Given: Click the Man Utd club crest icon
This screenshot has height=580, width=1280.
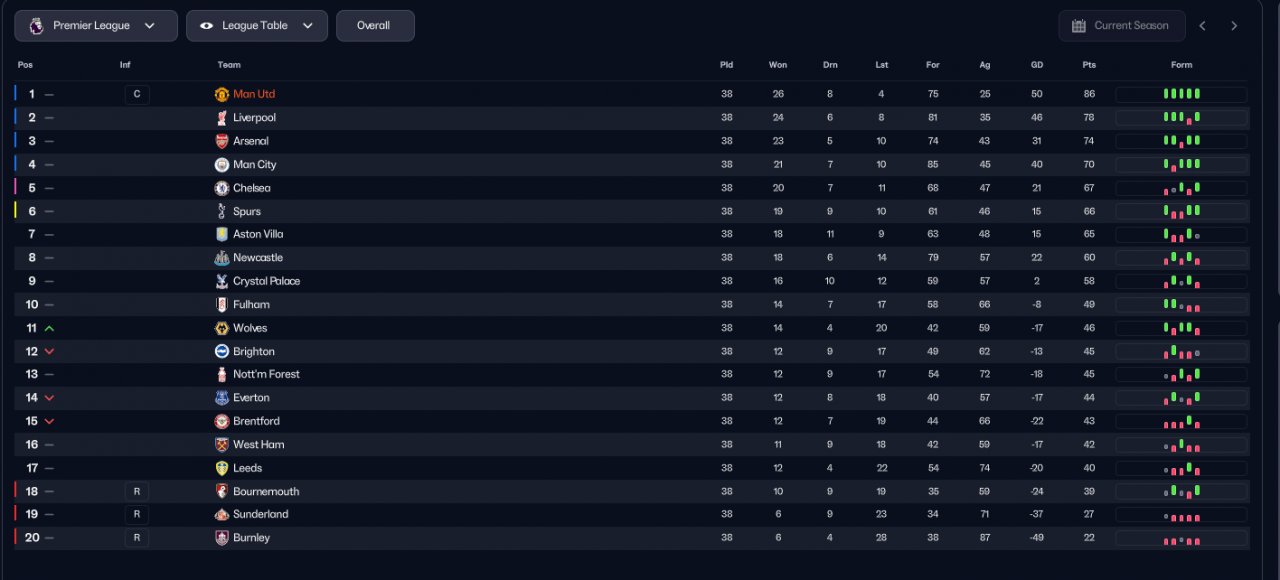Looking at the screenshot, I should [x=222, y=94].
